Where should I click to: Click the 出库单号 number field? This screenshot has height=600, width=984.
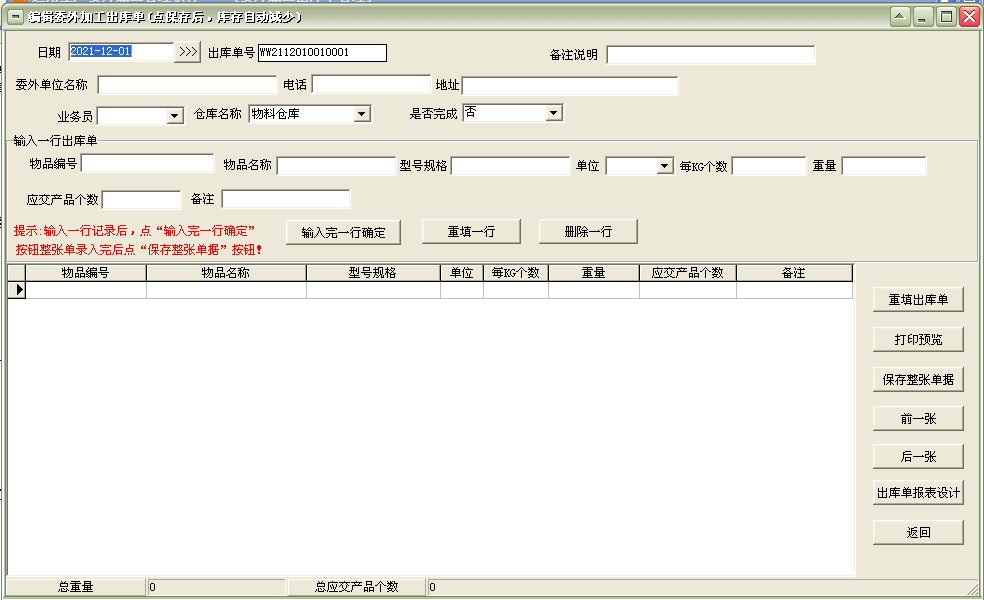coord(322,53)
